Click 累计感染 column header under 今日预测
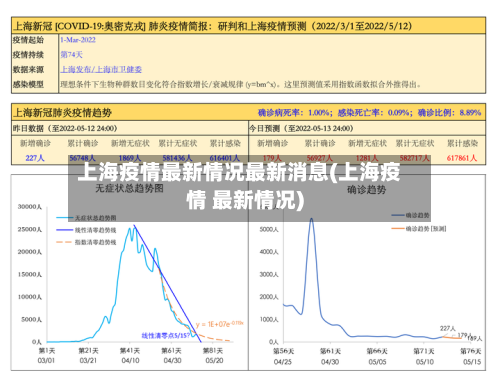500x377 pixels. click(x=462, y=143)
